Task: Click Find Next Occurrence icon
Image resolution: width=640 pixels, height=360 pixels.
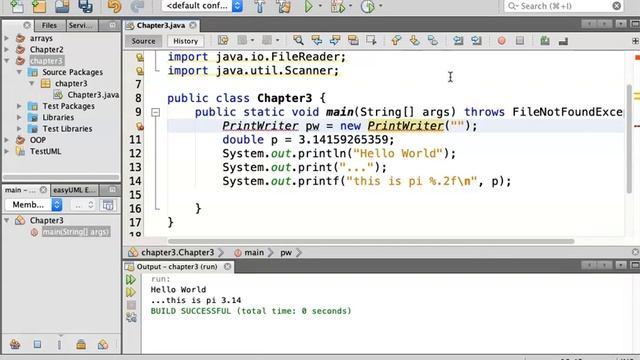Action: click(x=335, y=40)
